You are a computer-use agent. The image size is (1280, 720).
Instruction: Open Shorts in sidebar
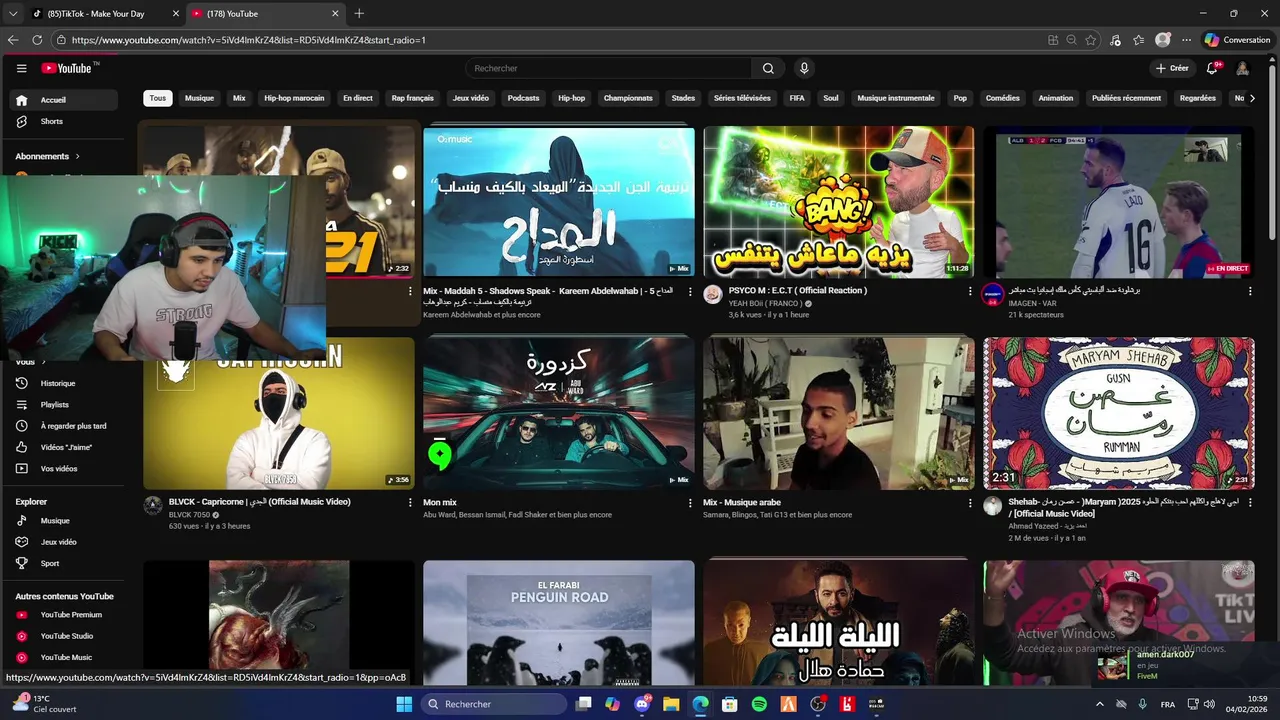pyautogui.click(x=64, y=121)
